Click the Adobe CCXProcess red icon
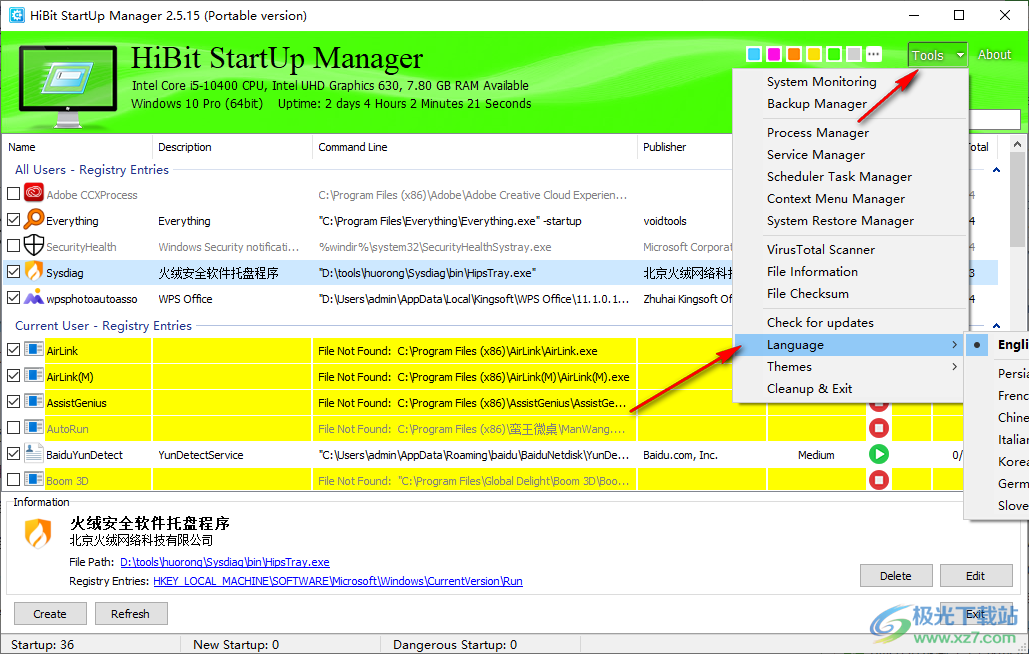 (33, 194)
